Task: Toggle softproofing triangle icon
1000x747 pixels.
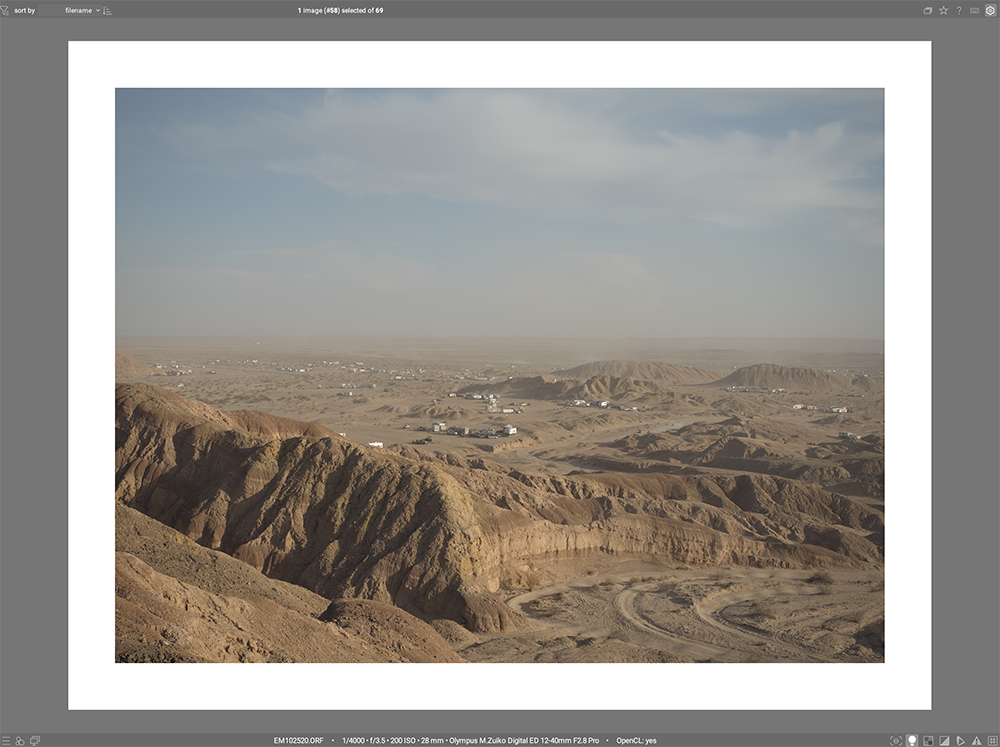Action: (960, 741)
